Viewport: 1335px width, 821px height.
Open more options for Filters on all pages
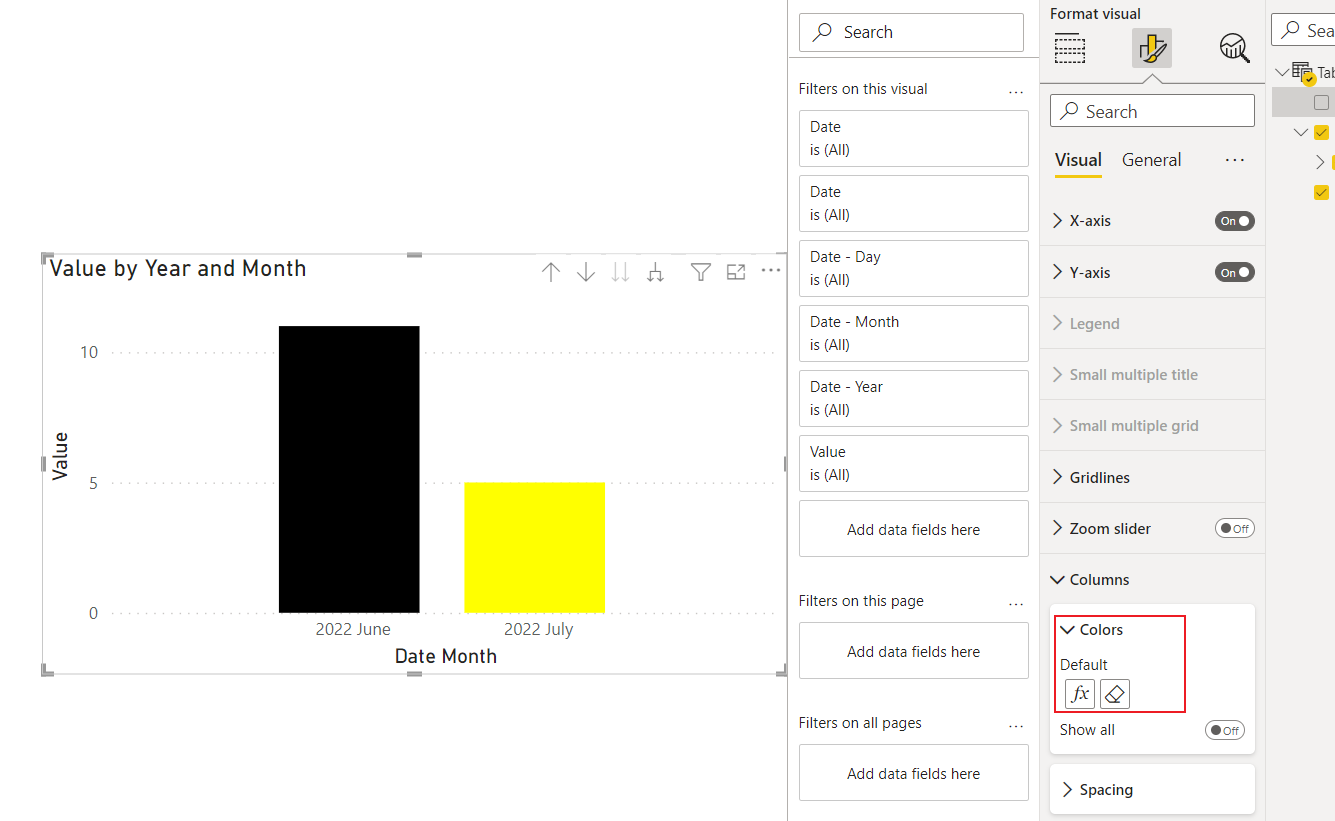coord(1016,725)
